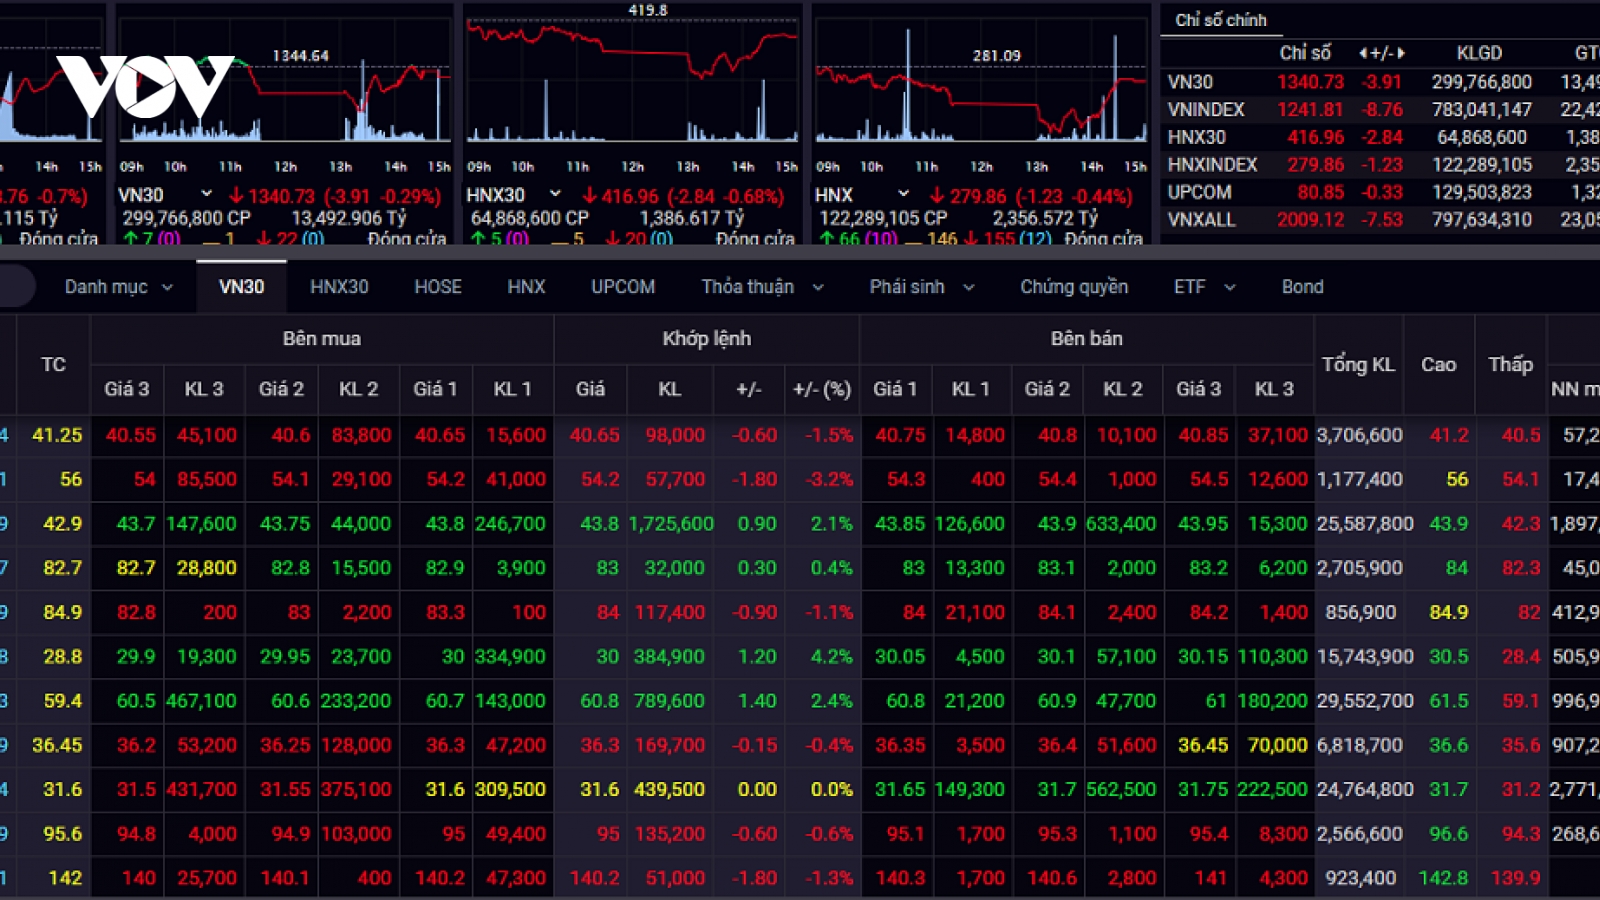
Task: Open the Chứng quyền tab
Action: click(x=1074, y=287)
